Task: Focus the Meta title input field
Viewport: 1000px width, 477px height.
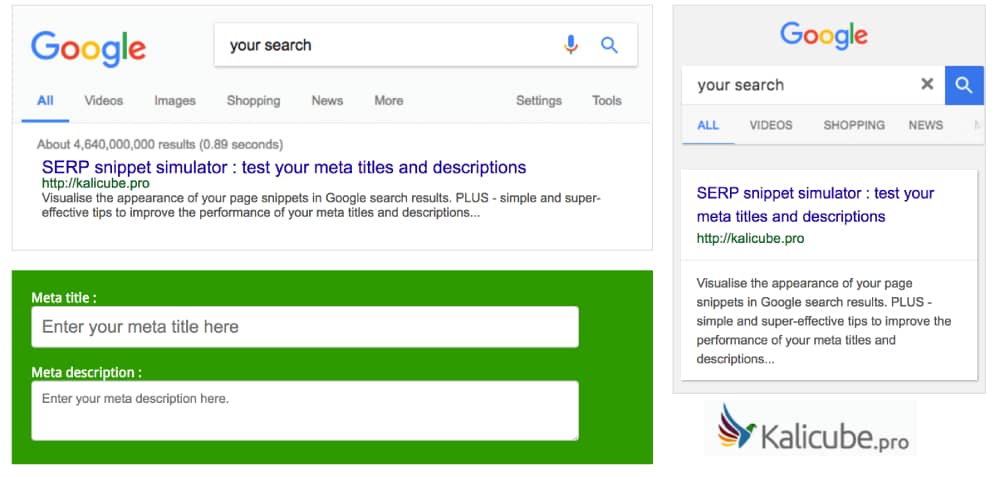Action: [305, 327]
